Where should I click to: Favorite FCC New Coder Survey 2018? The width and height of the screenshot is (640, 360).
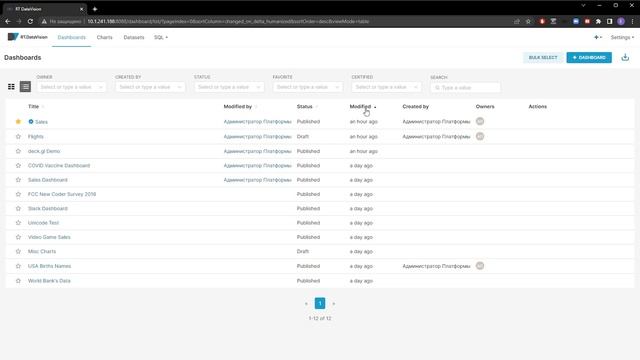coord(18,194)
